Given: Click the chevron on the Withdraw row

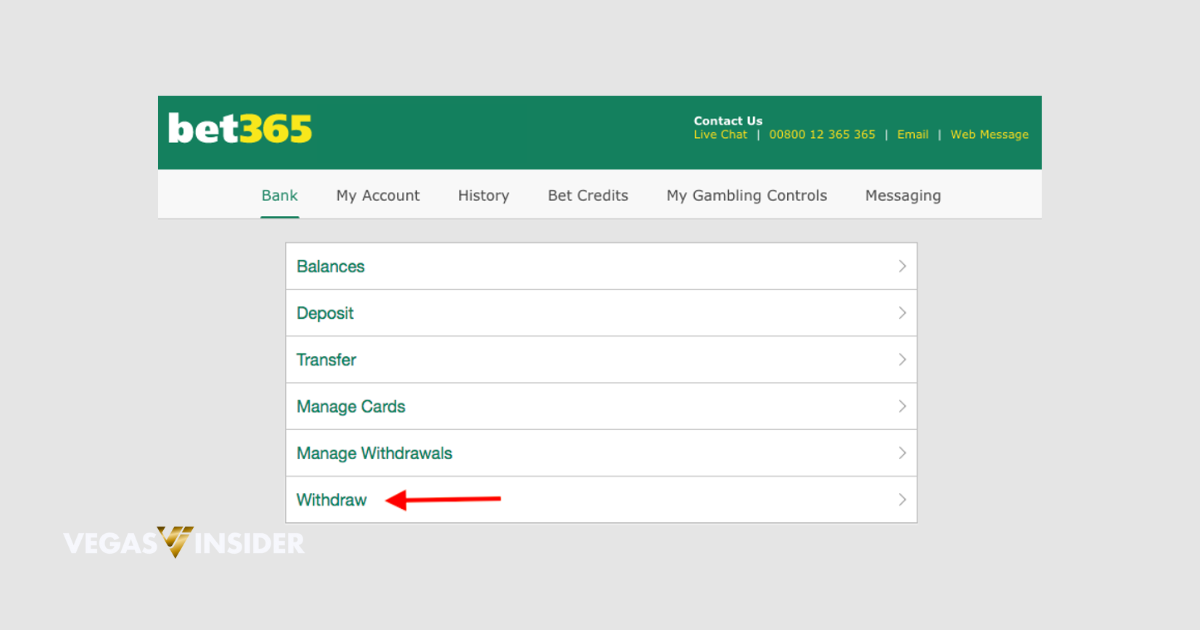Looking at the screenshot, I should point(902,500).
